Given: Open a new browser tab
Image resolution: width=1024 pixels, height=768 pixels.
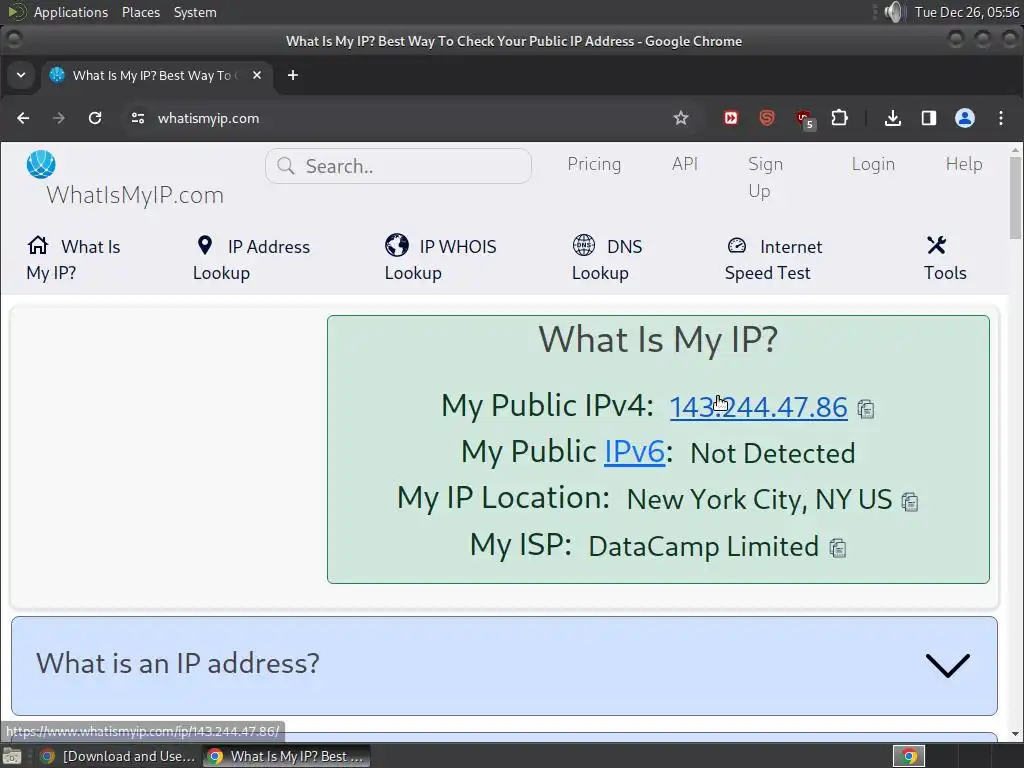Looking at the screenshot, I should [293, 75].
